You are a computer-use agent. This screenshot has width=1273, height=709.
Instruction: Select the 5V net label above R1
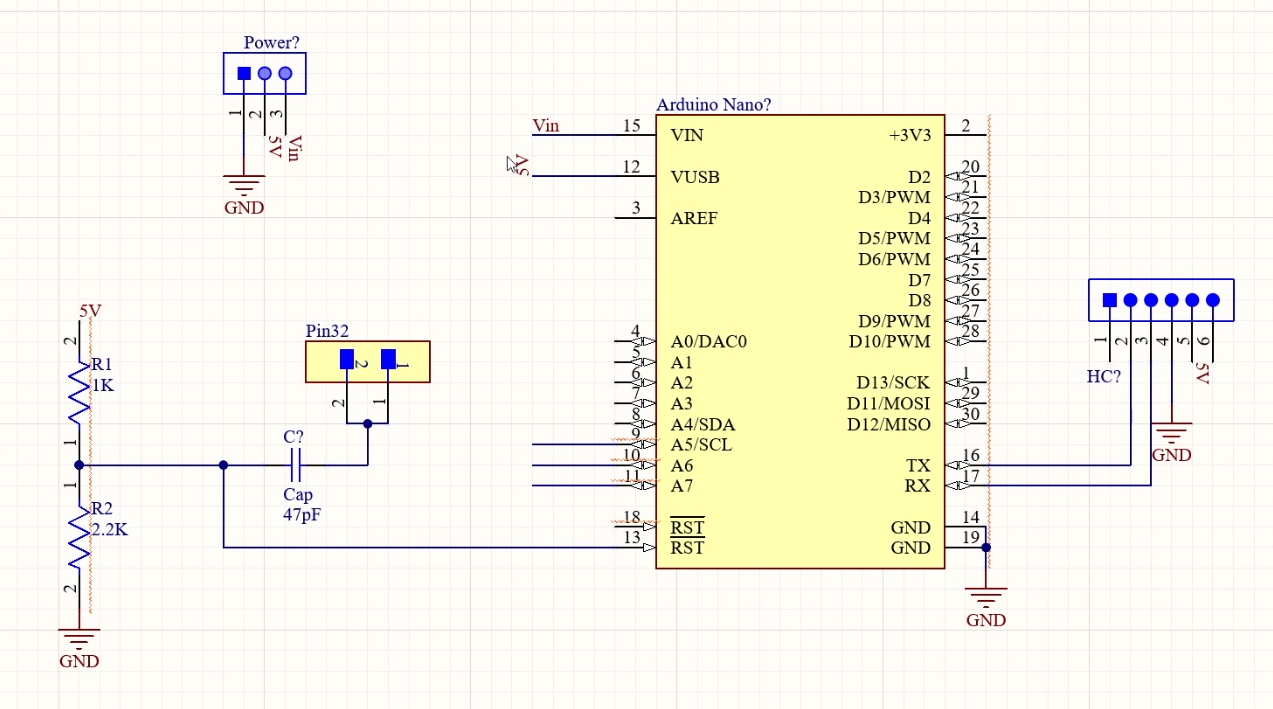click(x=89, y=311)
